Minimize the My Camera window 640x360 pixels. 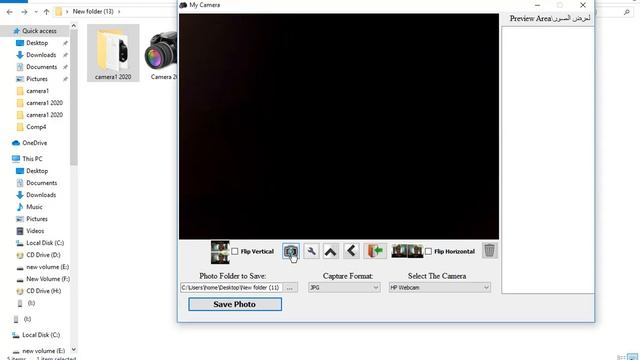538,5
